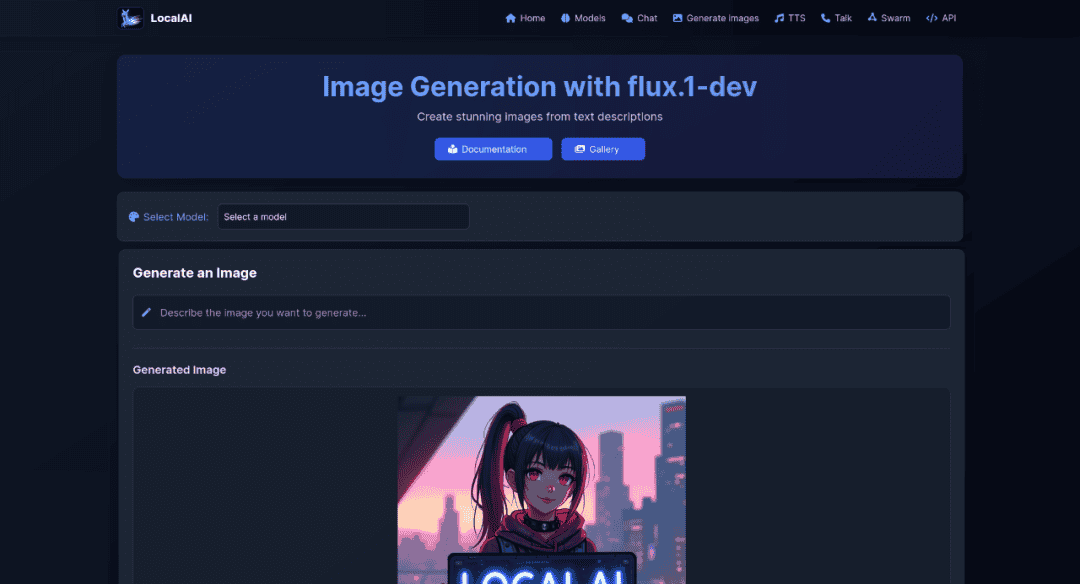The height and width of the screenshot is (584, 1080).
Task: Click the image description input field
Action: [541, 312]
